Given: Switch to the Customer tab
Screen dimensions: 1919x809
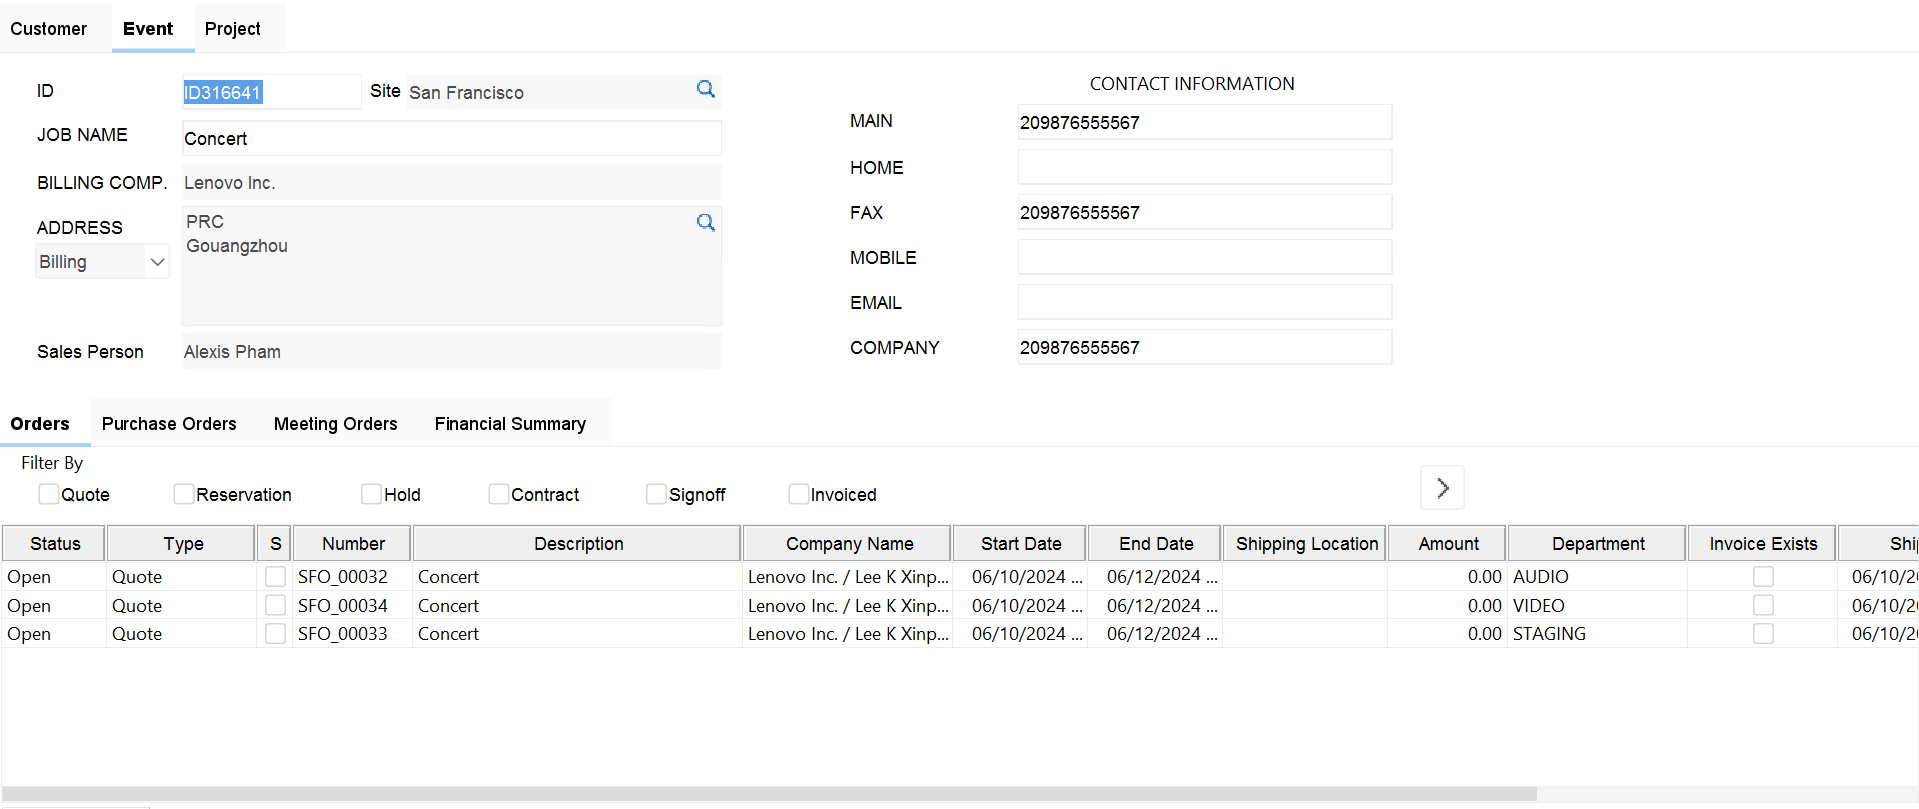Looking at the screenshot, I should pyautogui.click(x=49, y=29).
